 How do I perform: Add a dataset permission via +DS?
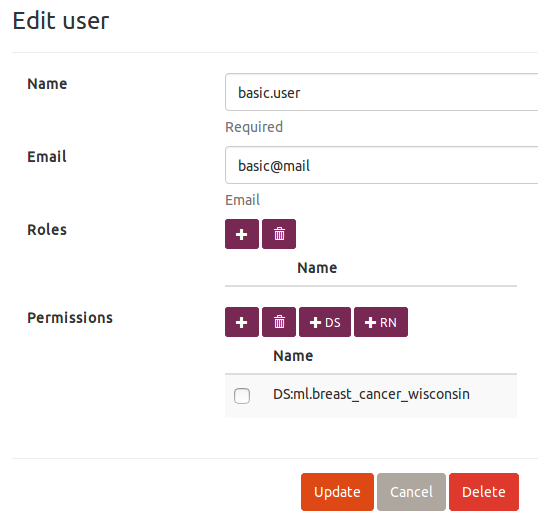[x=325, y=322]
